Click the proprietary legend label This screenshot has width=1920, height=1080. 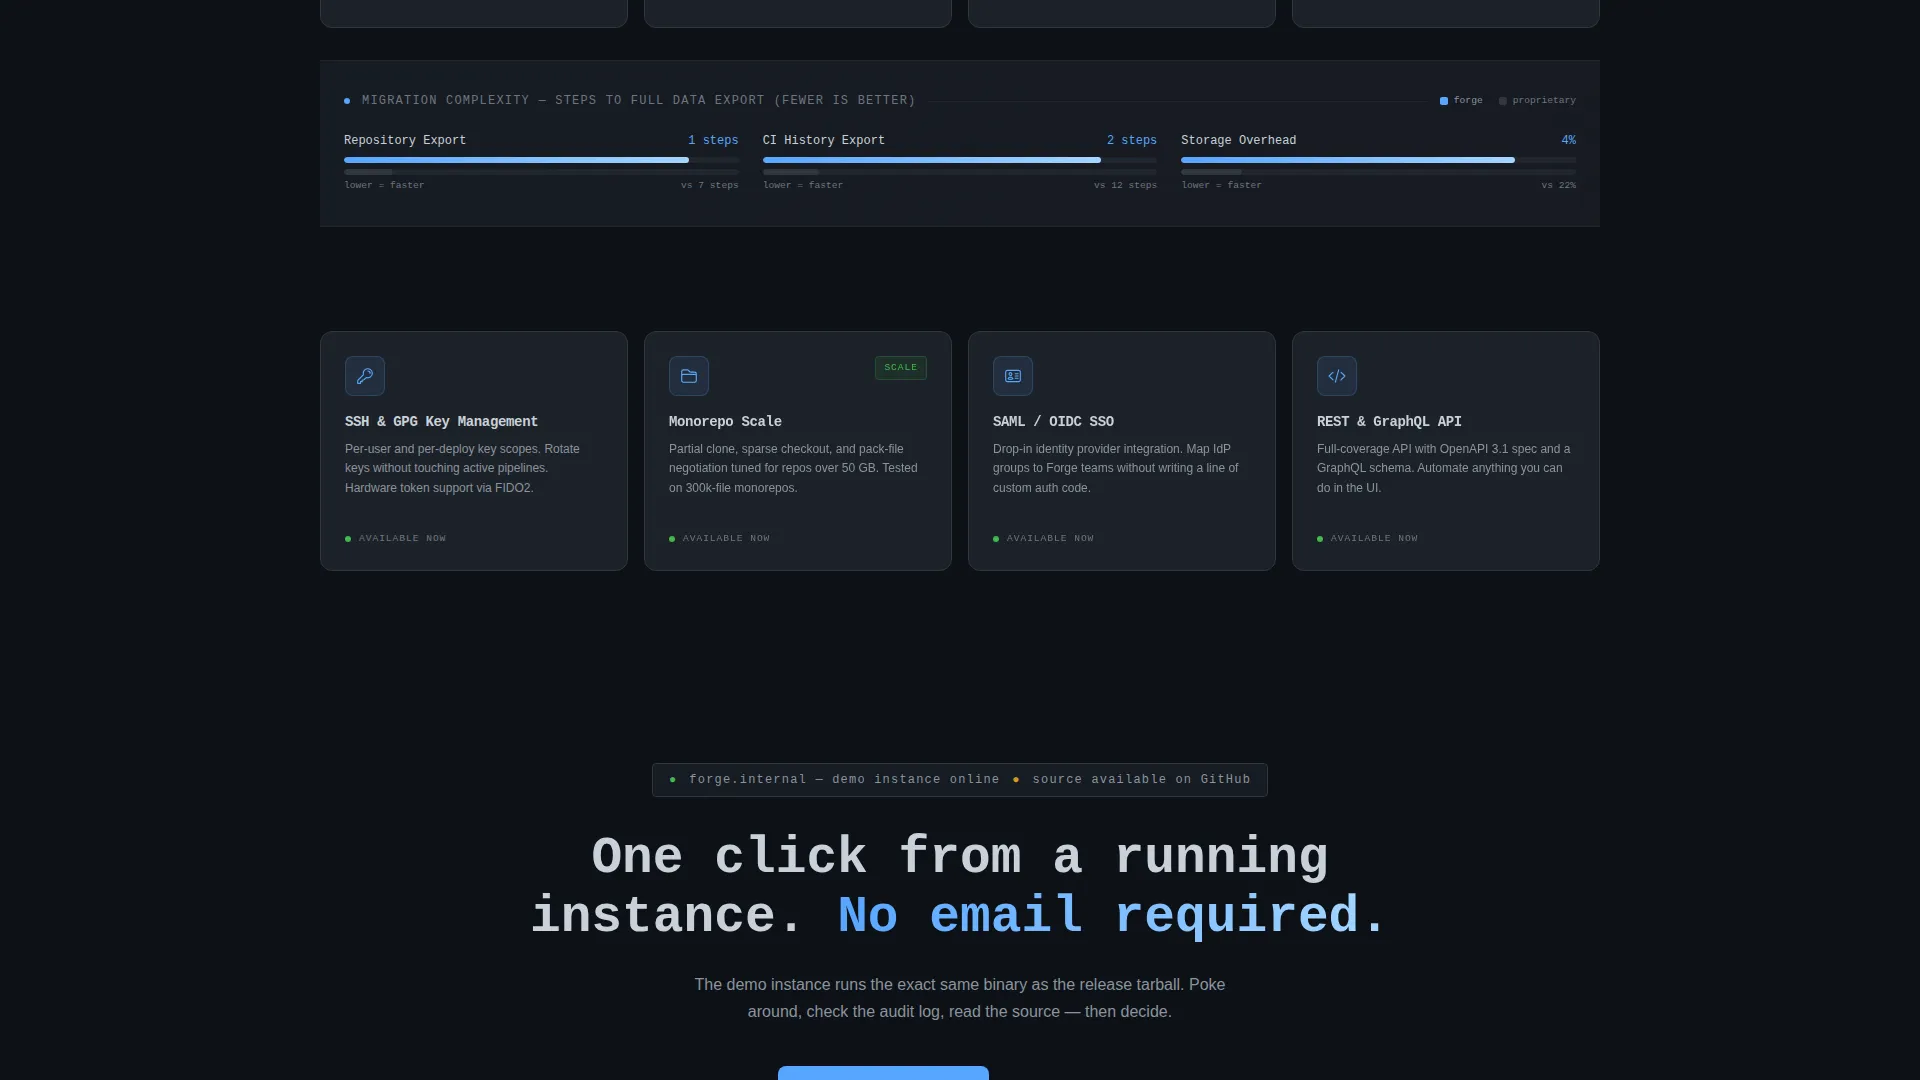(x=1544, y=101)
